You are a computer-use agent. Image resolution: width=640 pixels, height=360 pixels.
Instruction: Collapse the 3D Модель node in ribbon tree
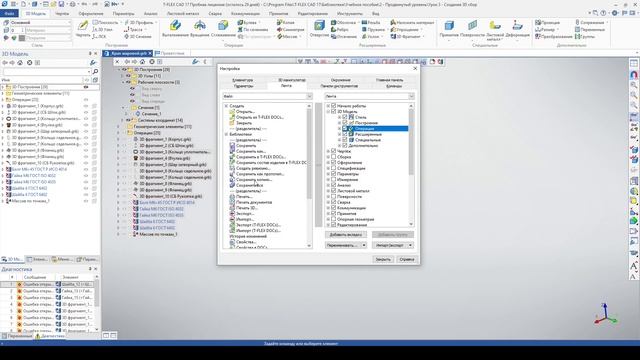(x=328, y=111)
